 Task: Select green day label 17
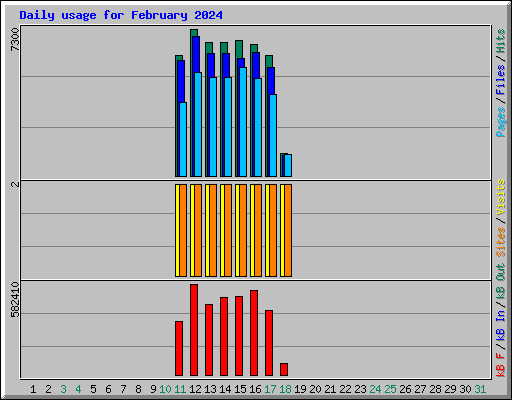(x=270, y=389)
